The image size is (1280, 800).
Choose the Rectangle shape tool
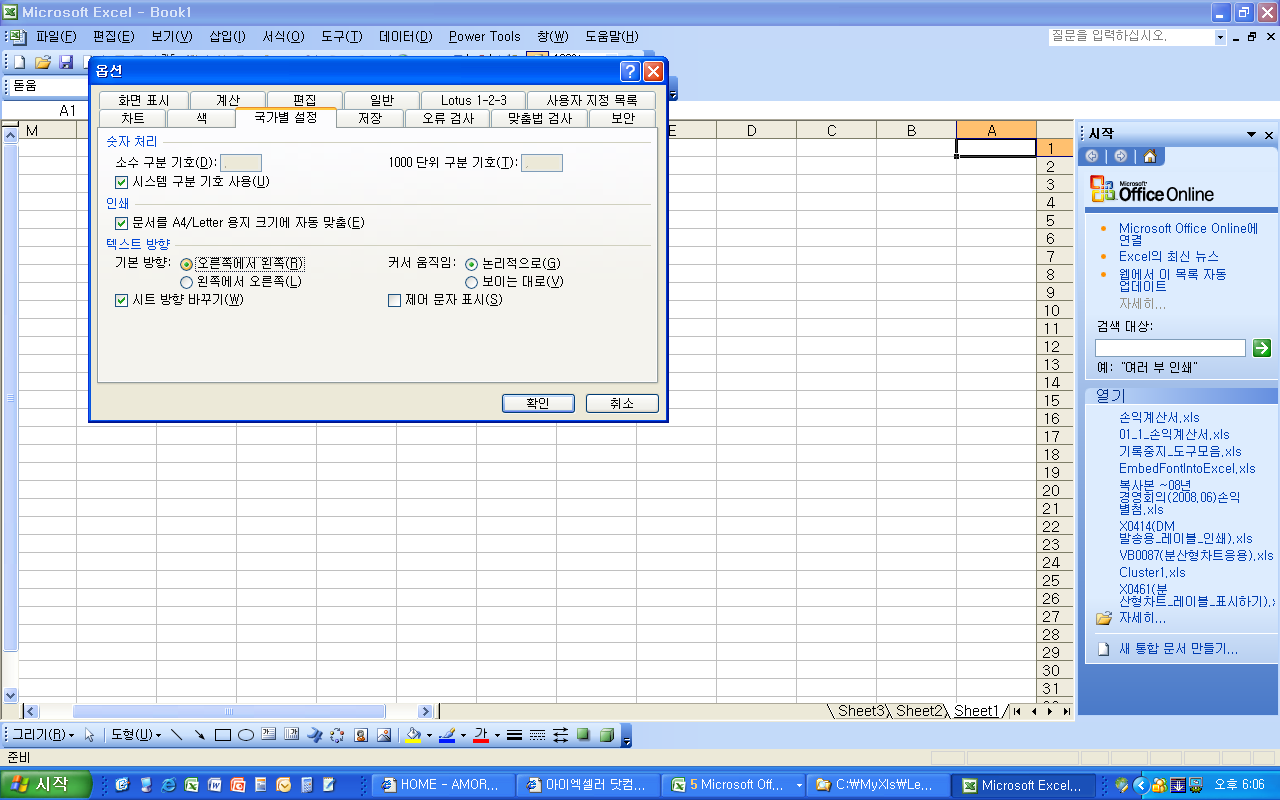click(223, 735)
